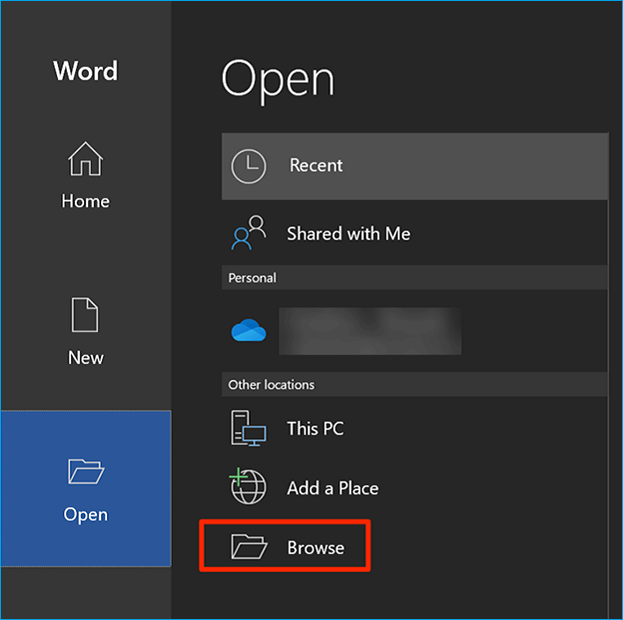The height and width of the screenshot is (620, 623).
Task: Select the New label in the sidebar
Action: (x=85, y=358)
